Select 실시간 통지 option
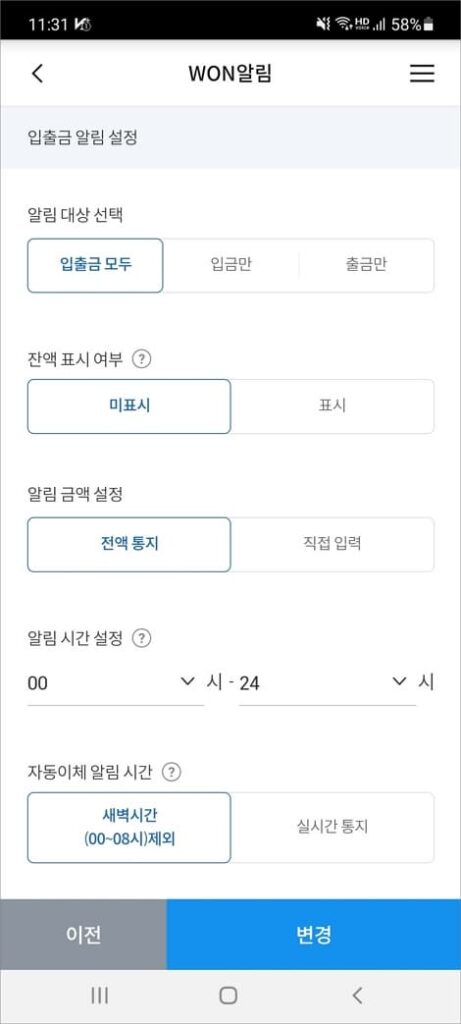Image resolution: width=461 pixels, height=1024 pixels. [x=332, y=827]
